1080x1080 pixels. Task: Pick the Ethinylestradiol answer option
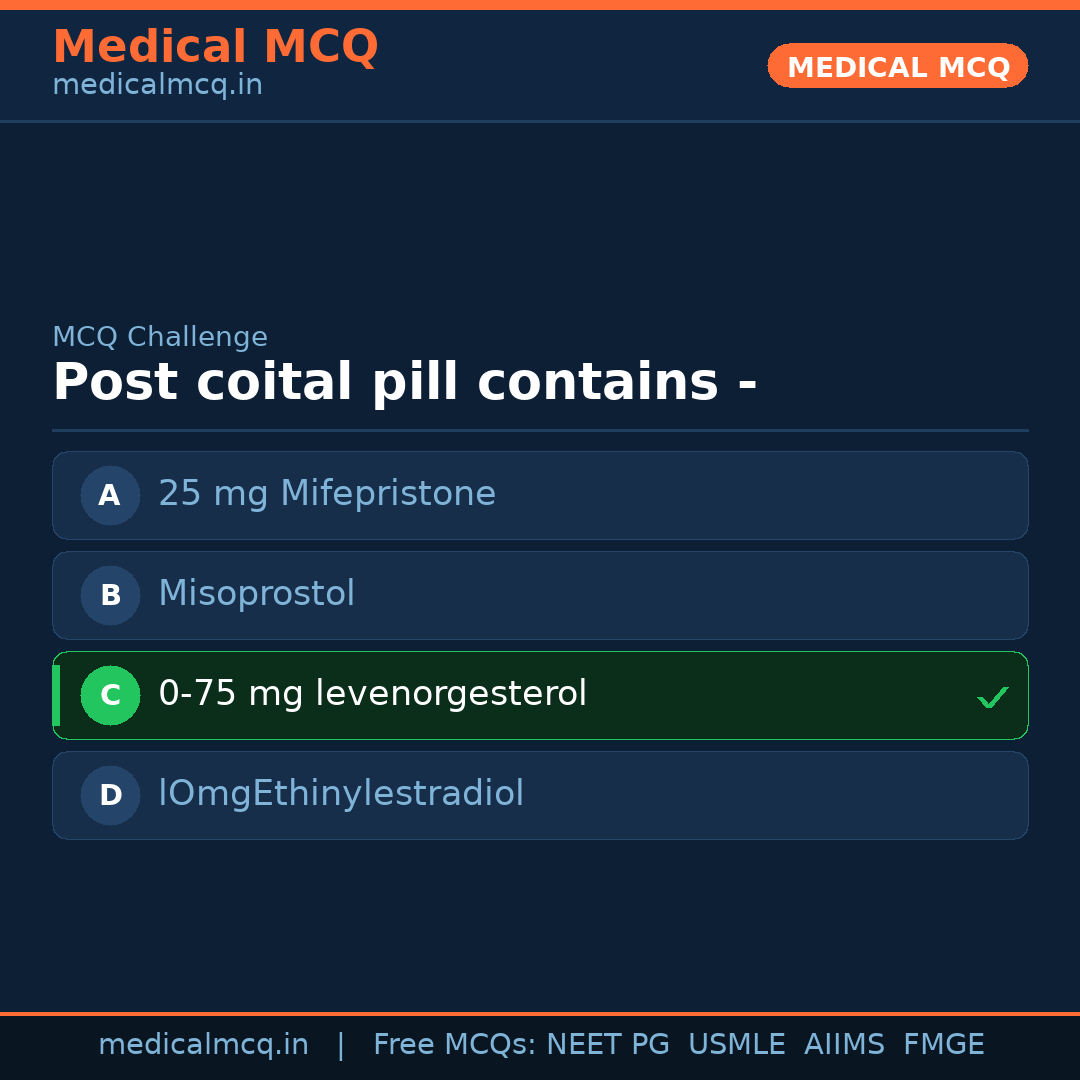click(x=341, y=794)
